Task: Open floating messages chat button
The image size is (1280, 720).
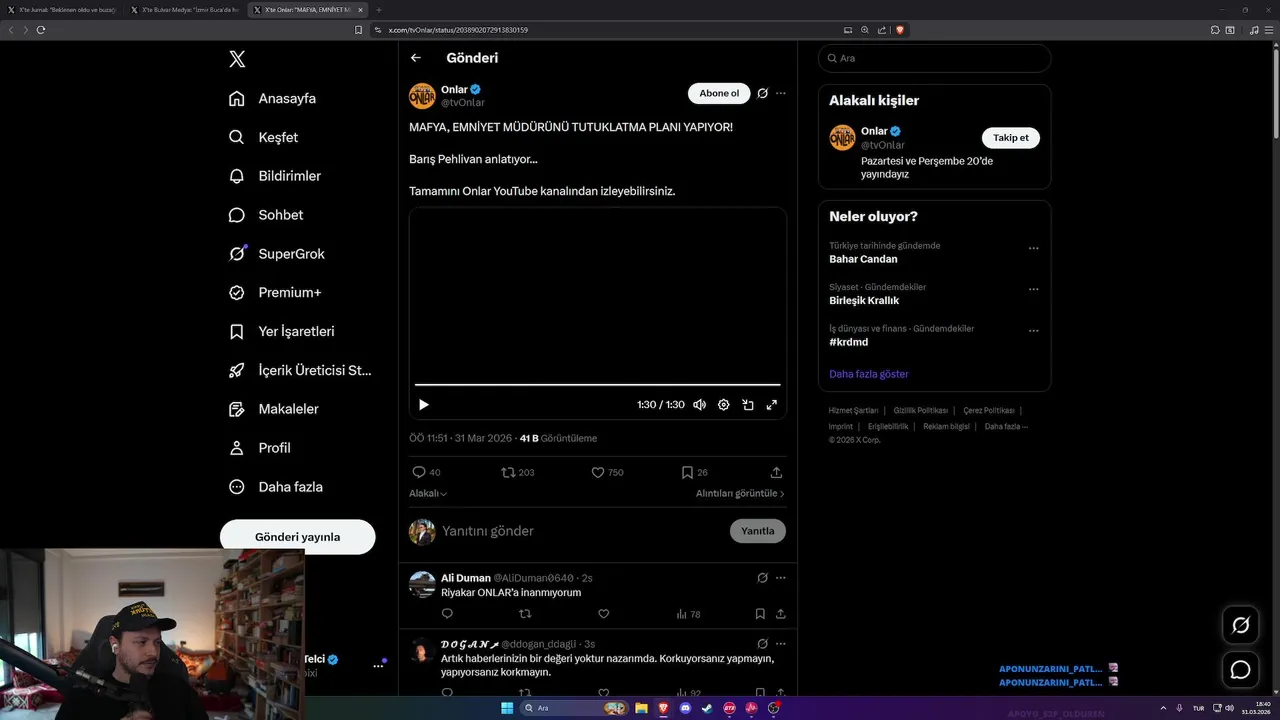Action: coord(1241,670)
